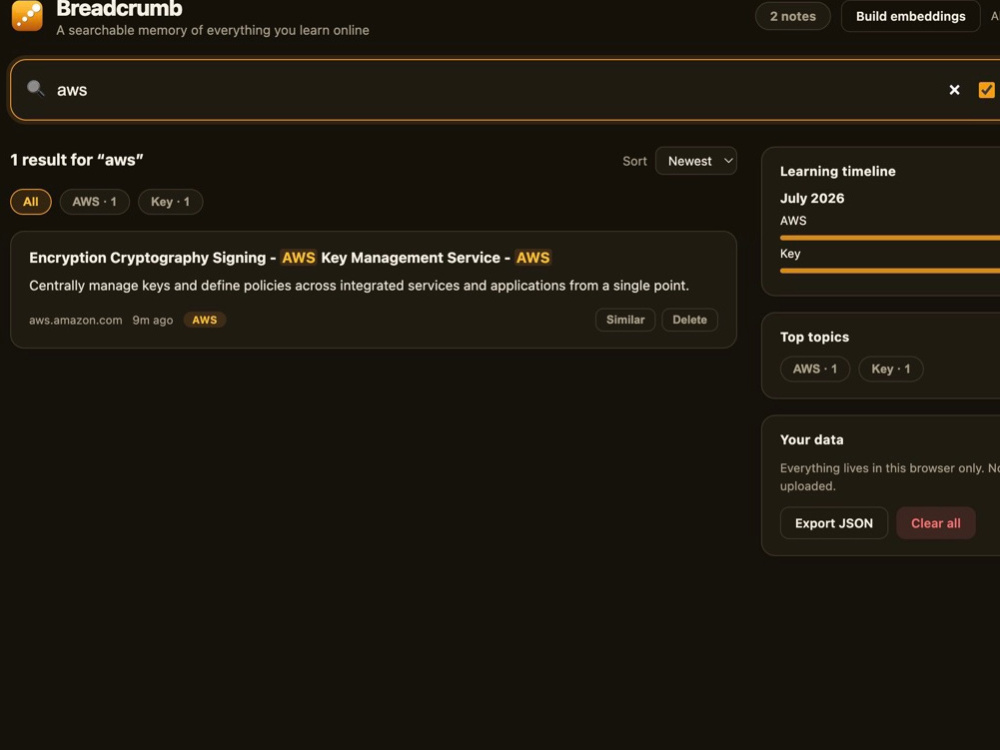Image resolution: width=1000 pixels, height=750 pixels.
Task: Click the AWS tag badge on the note
Action: pos(205,320)
